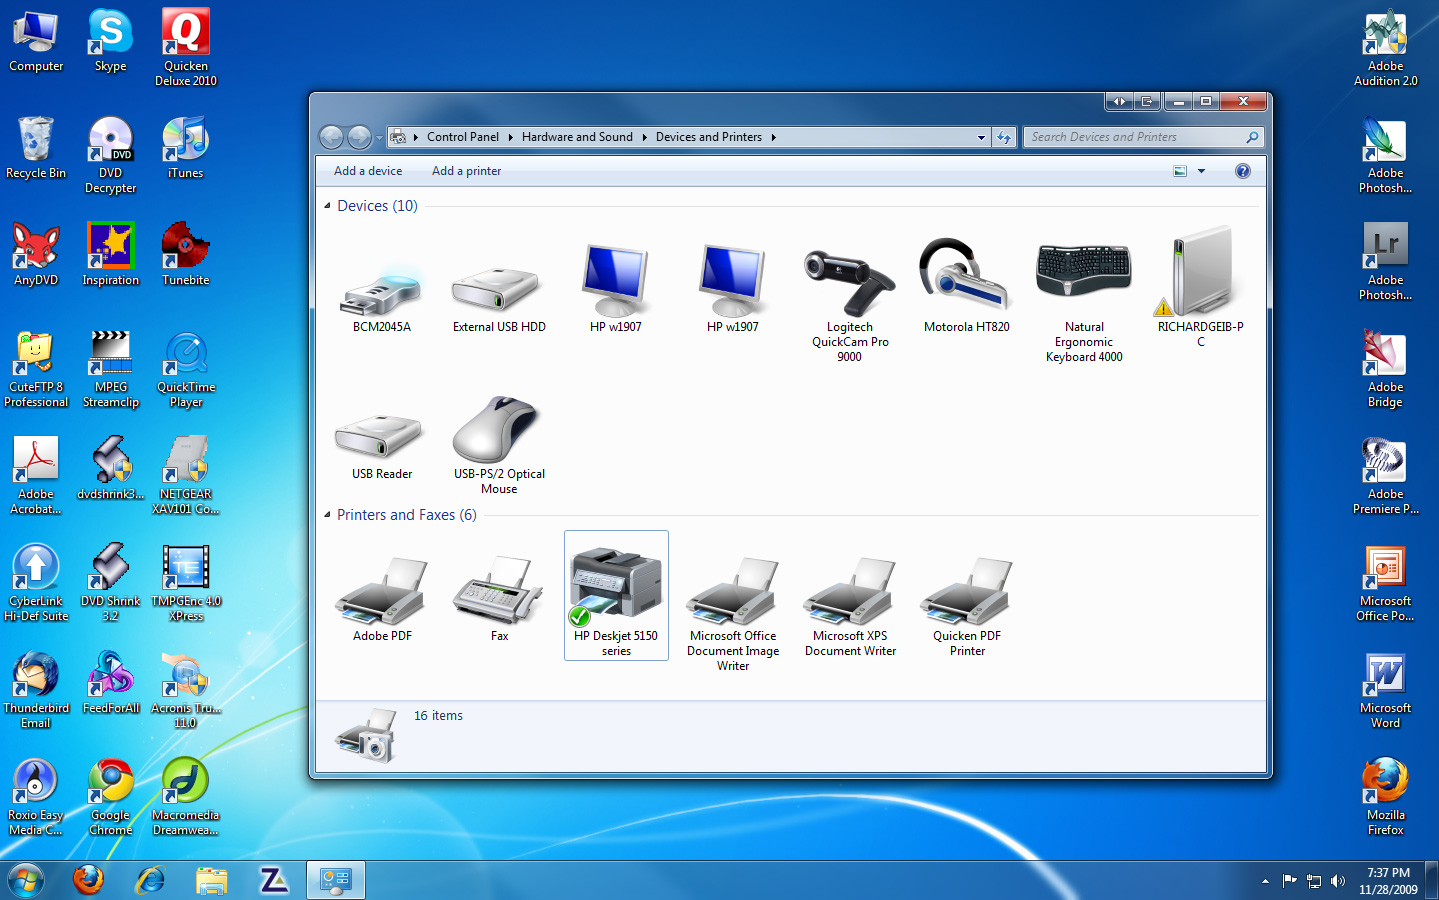Select the Microsoft Word desktop shortcut
The height and width of the screenshot is (900, 1439).
coord(1385,690)
